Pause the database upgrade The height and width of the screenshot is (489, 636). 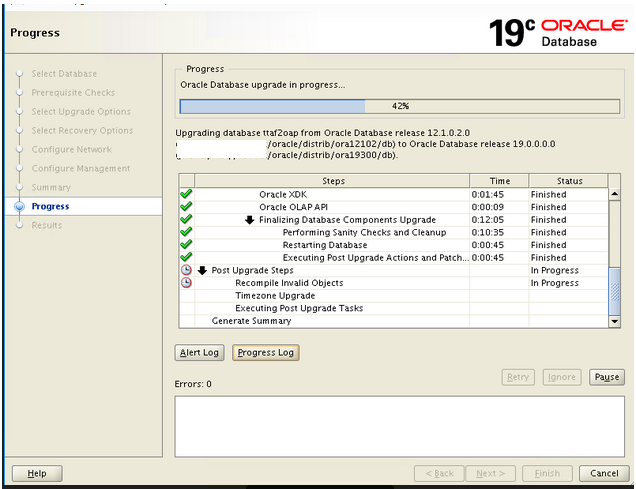coord(607,377)
